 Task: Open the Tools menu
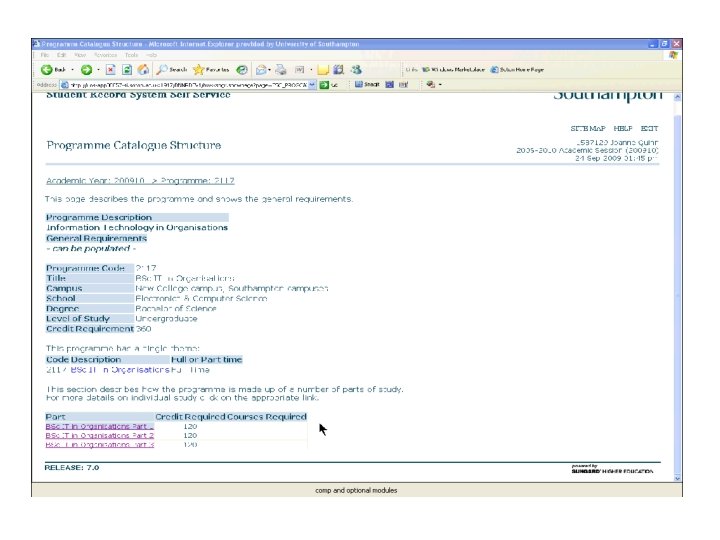pyautogui.click(x=131, y=55)
